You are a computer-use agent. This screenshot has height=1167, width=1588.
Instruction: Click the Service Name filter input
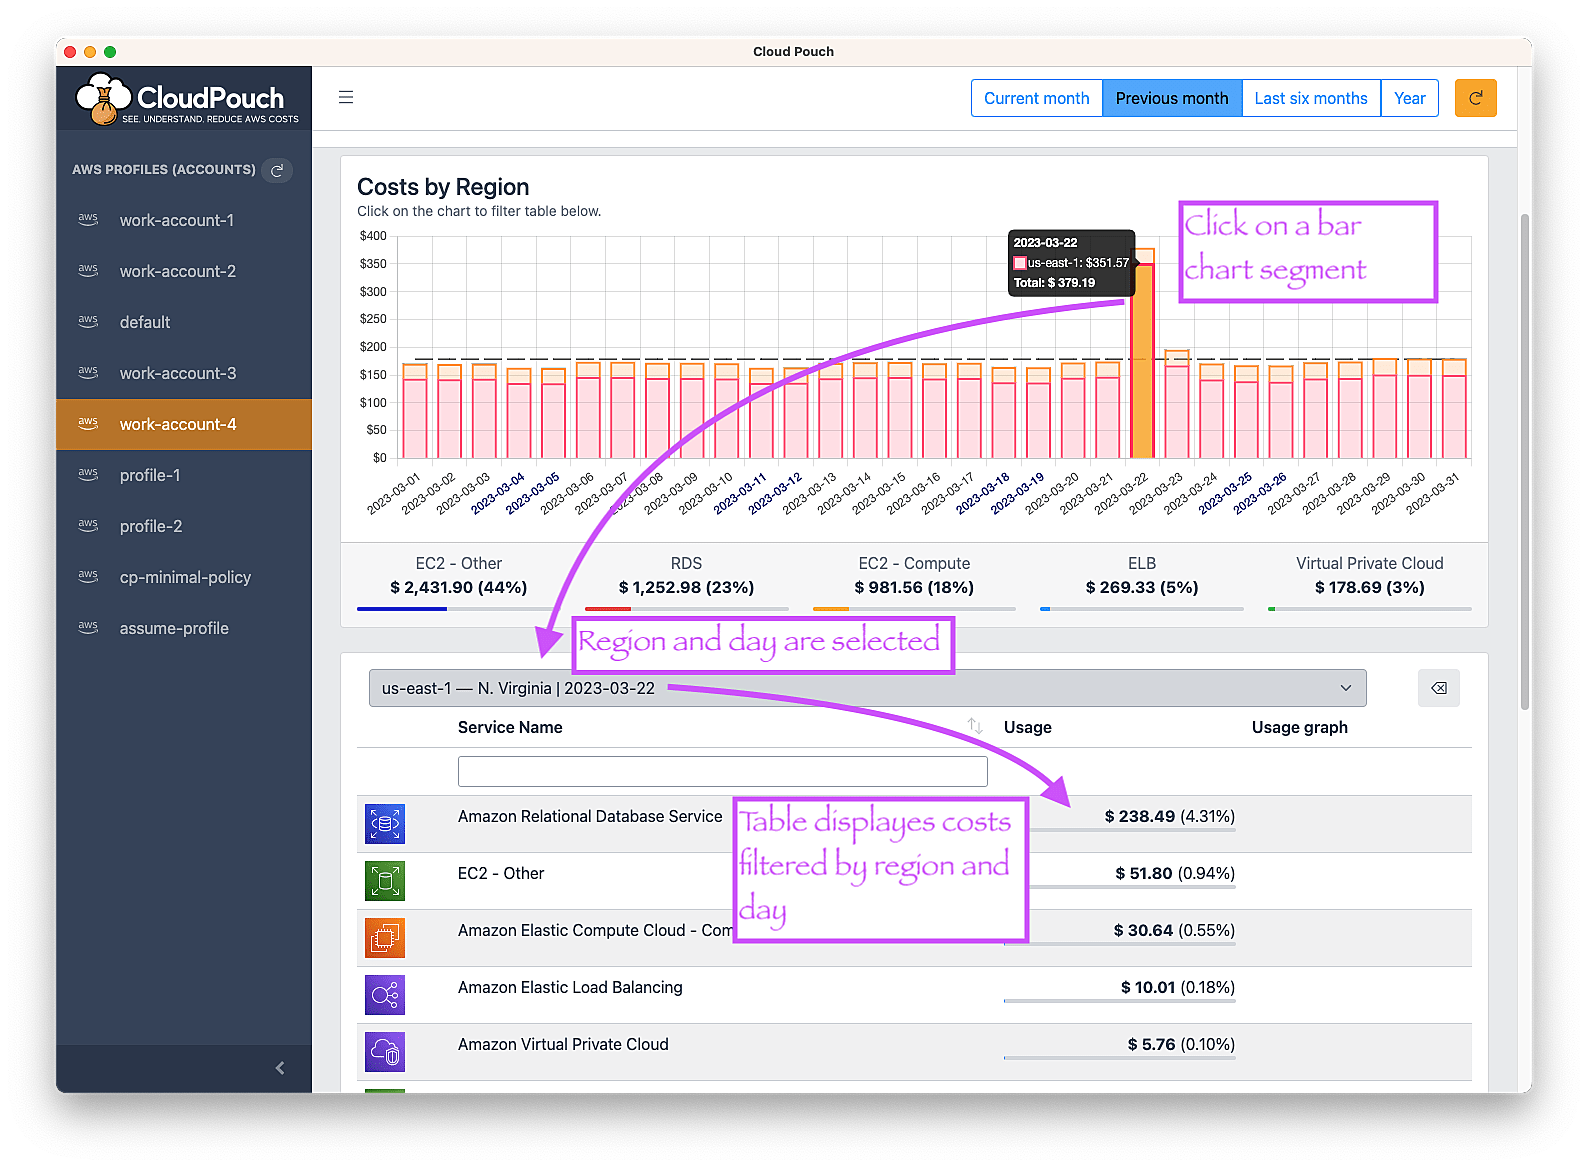coord(723,771)
